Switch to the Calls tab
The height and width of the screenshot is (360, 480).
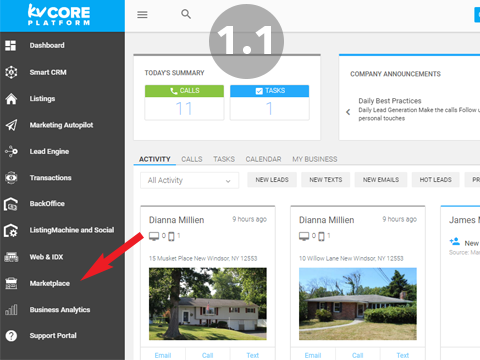[x=192, y=159]
